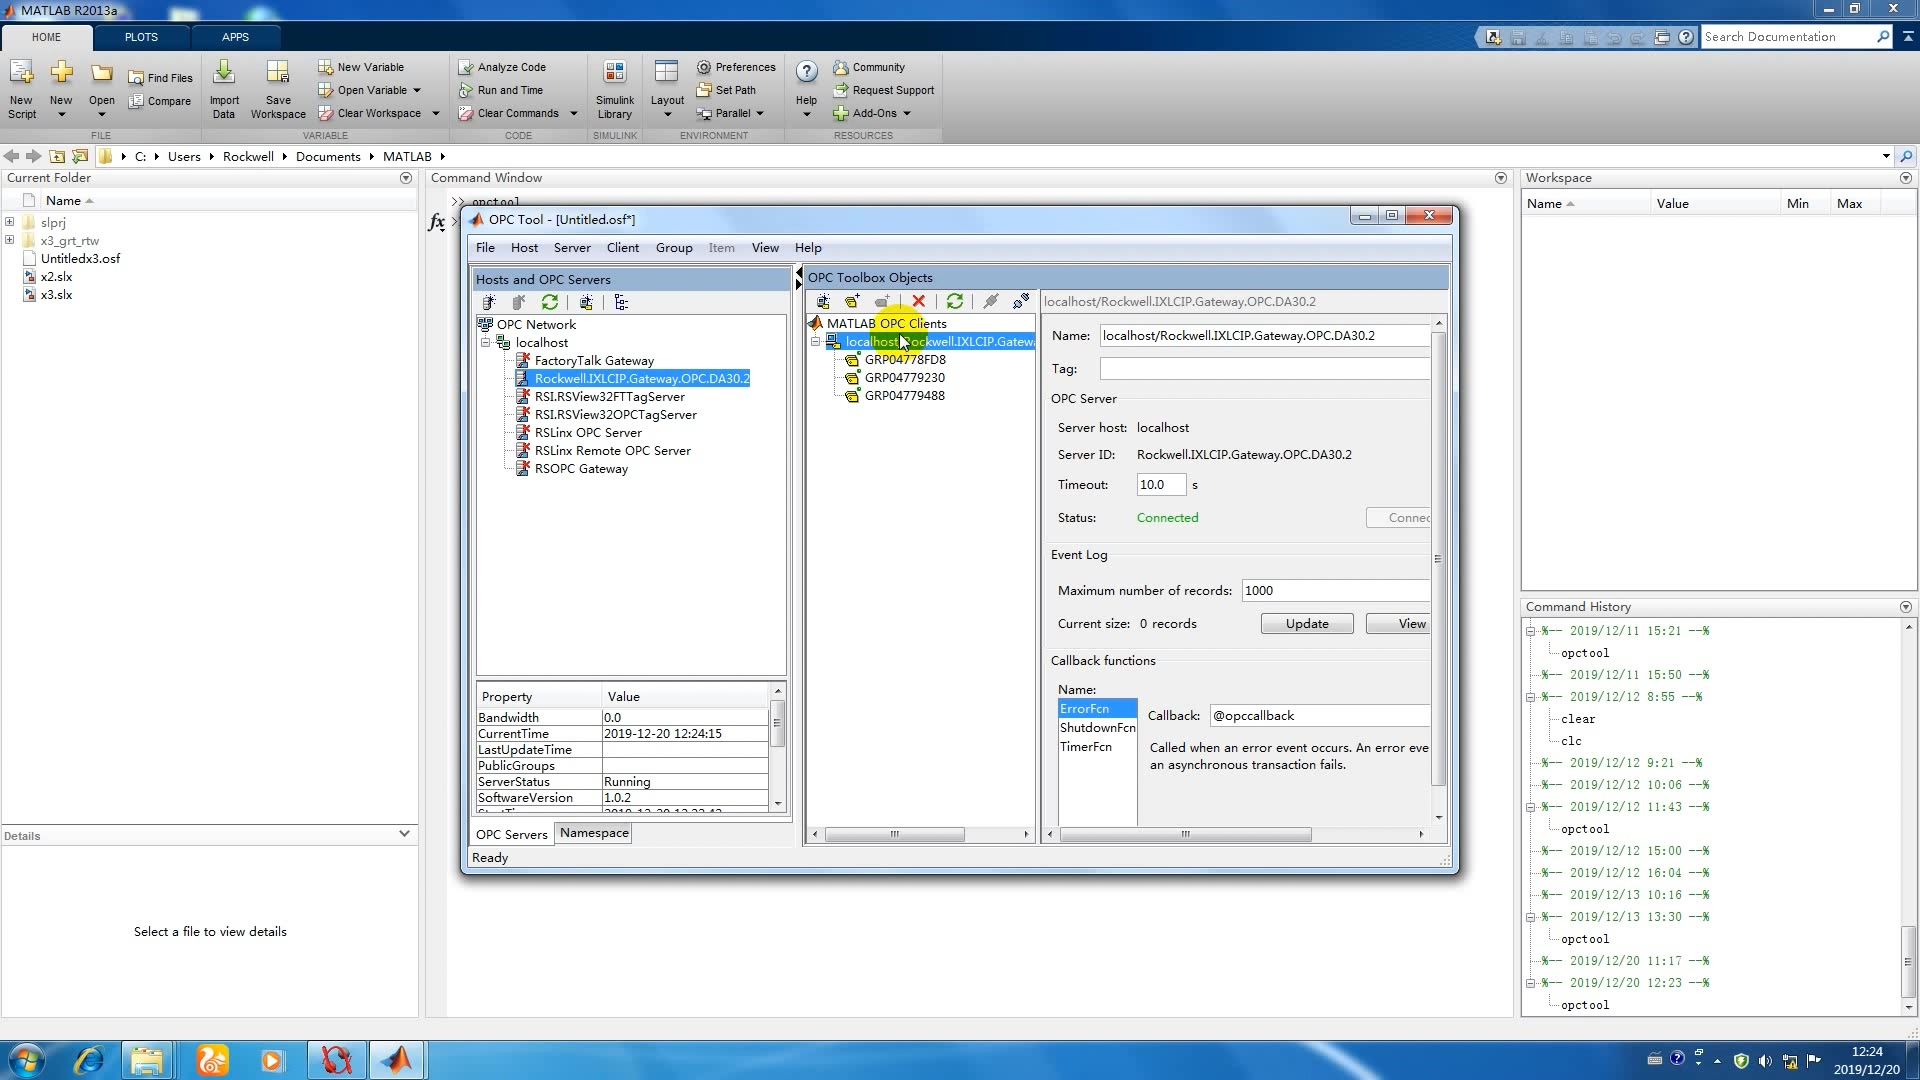Refresh the OPC Toolbox Objects tree

pyautogui.click(x=955, y=302)
